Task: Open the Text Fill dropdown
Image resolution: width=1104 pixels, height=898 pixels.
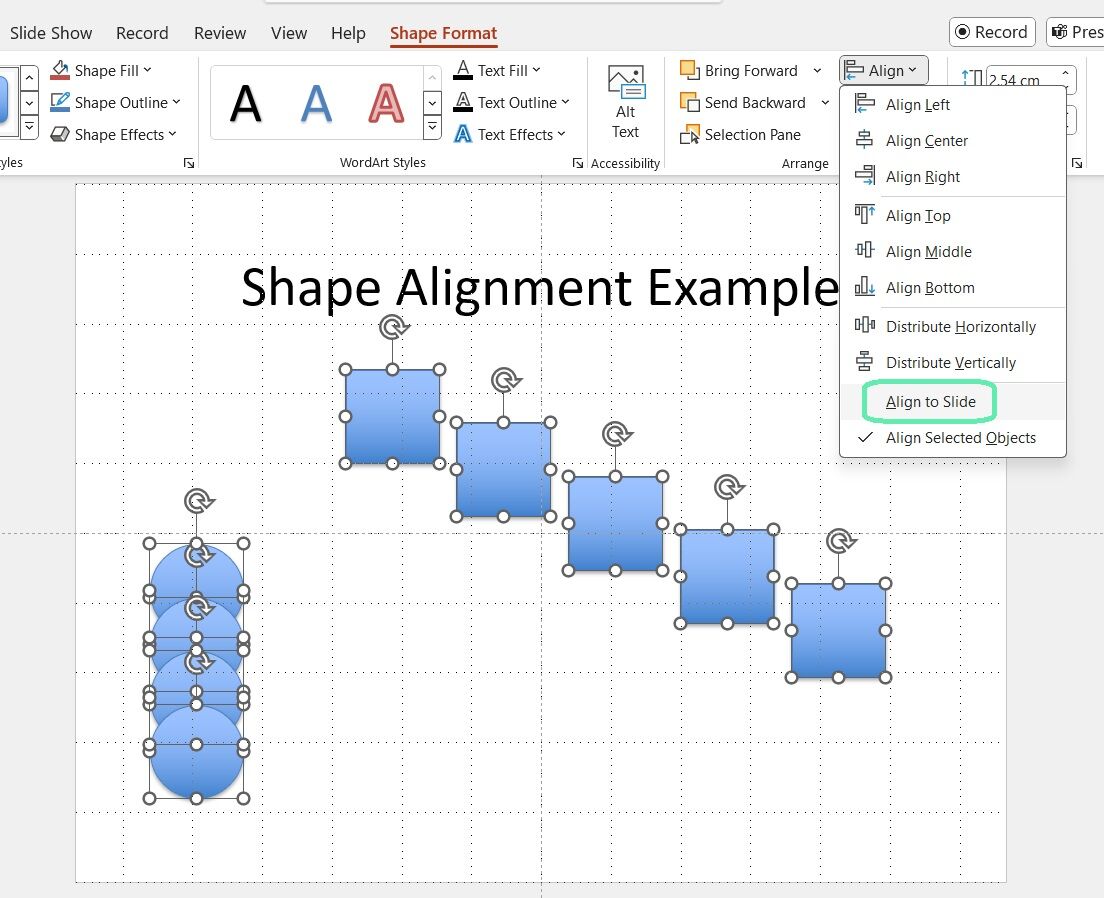Action: tap(497, 70)
